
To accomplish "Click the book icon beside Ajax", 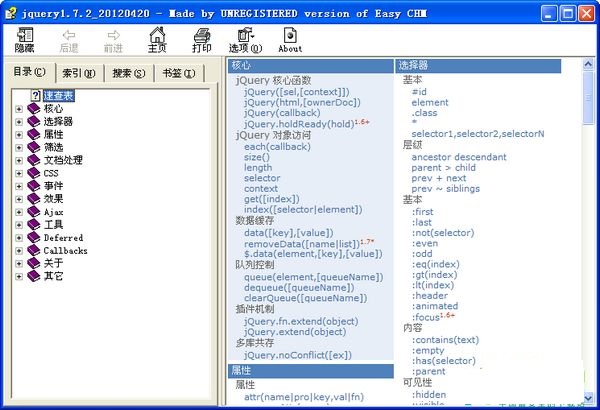I will [x=34, y=212].
